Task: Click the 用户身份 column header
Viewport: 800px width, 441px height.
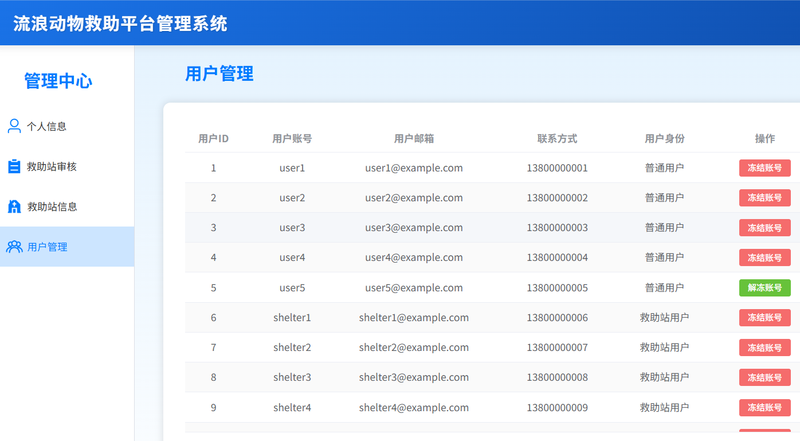Action: (x=664, y=138)
